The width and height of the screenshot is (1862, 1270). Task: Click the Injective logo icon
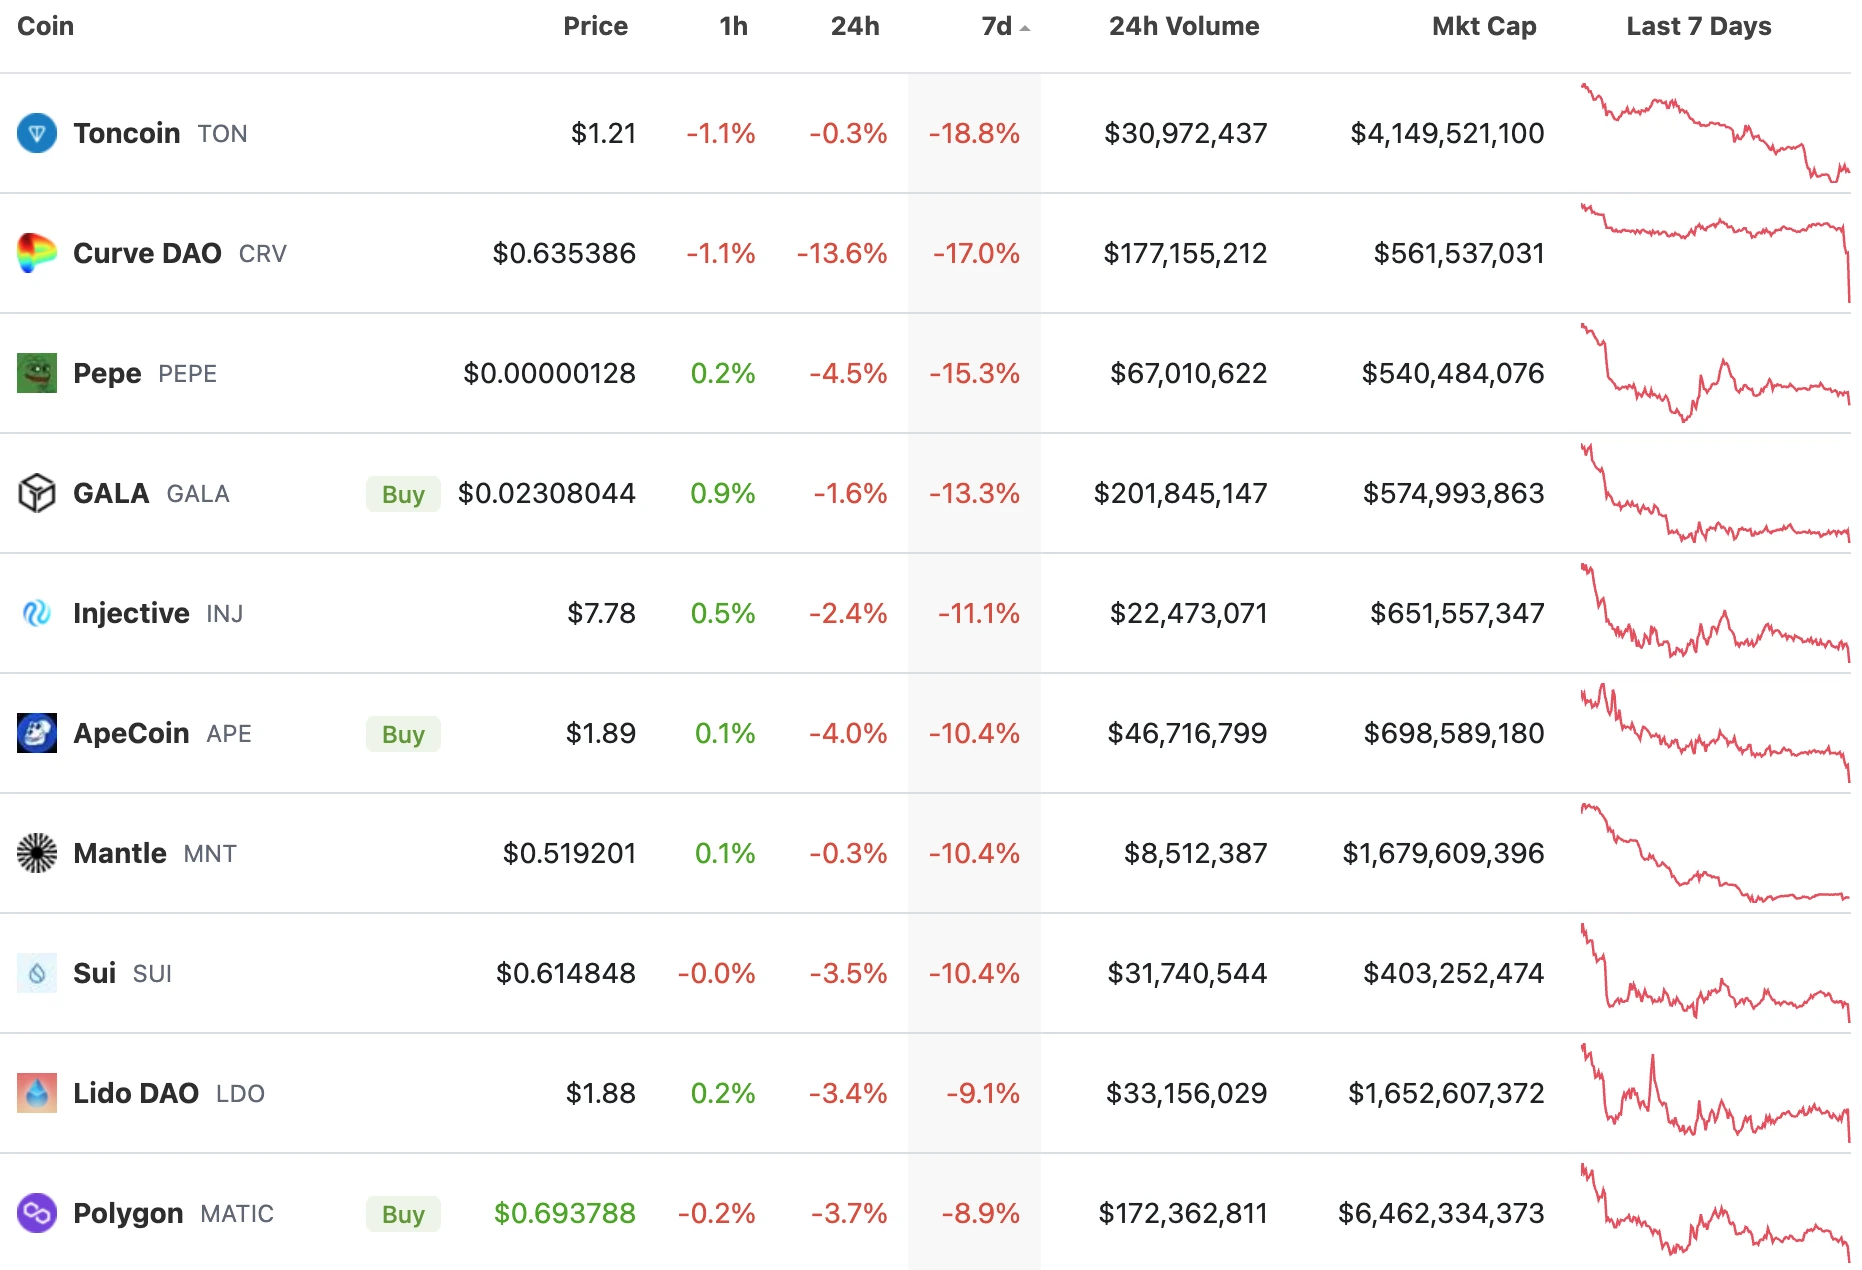click(x=37, y=613)
